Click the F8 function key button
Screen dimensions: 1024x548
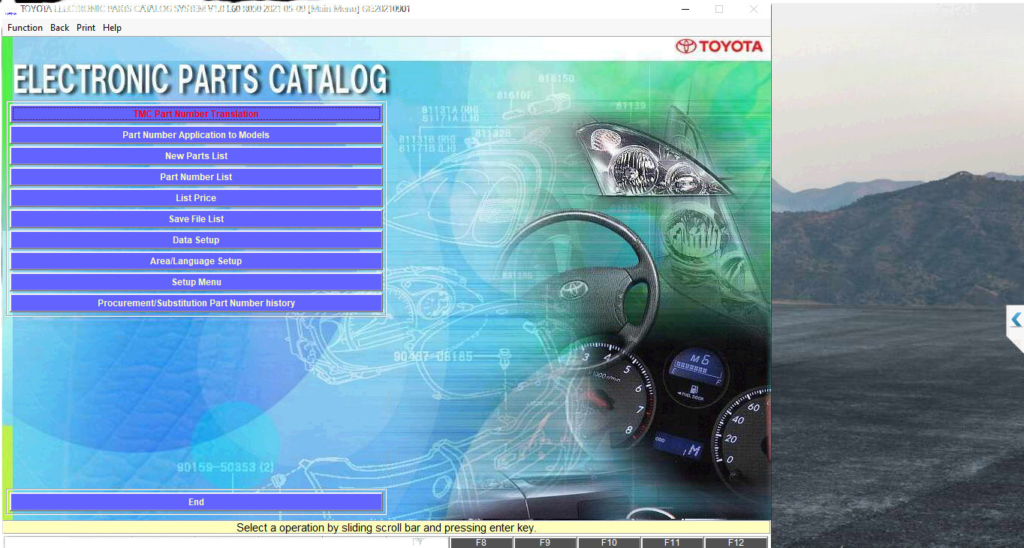pyautogui.click(x=481, y=543)
